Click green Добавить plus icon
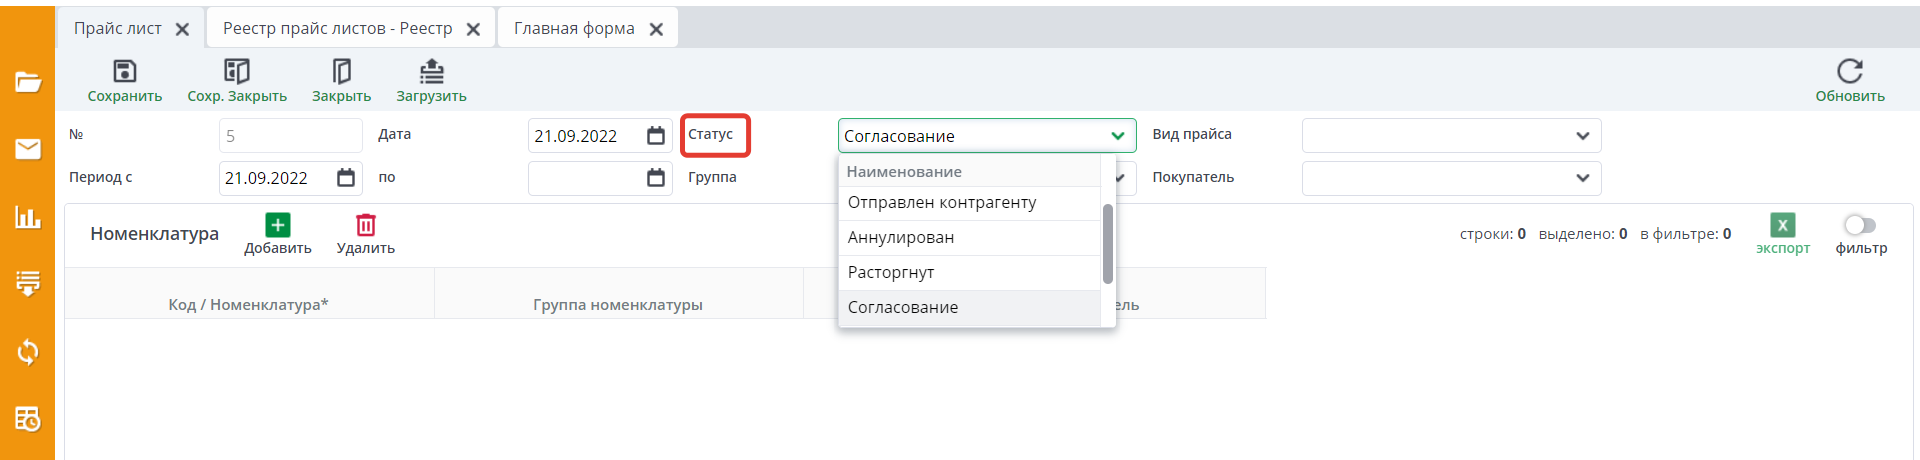The height and width of the screenshot is (460, 1920). 278,225
